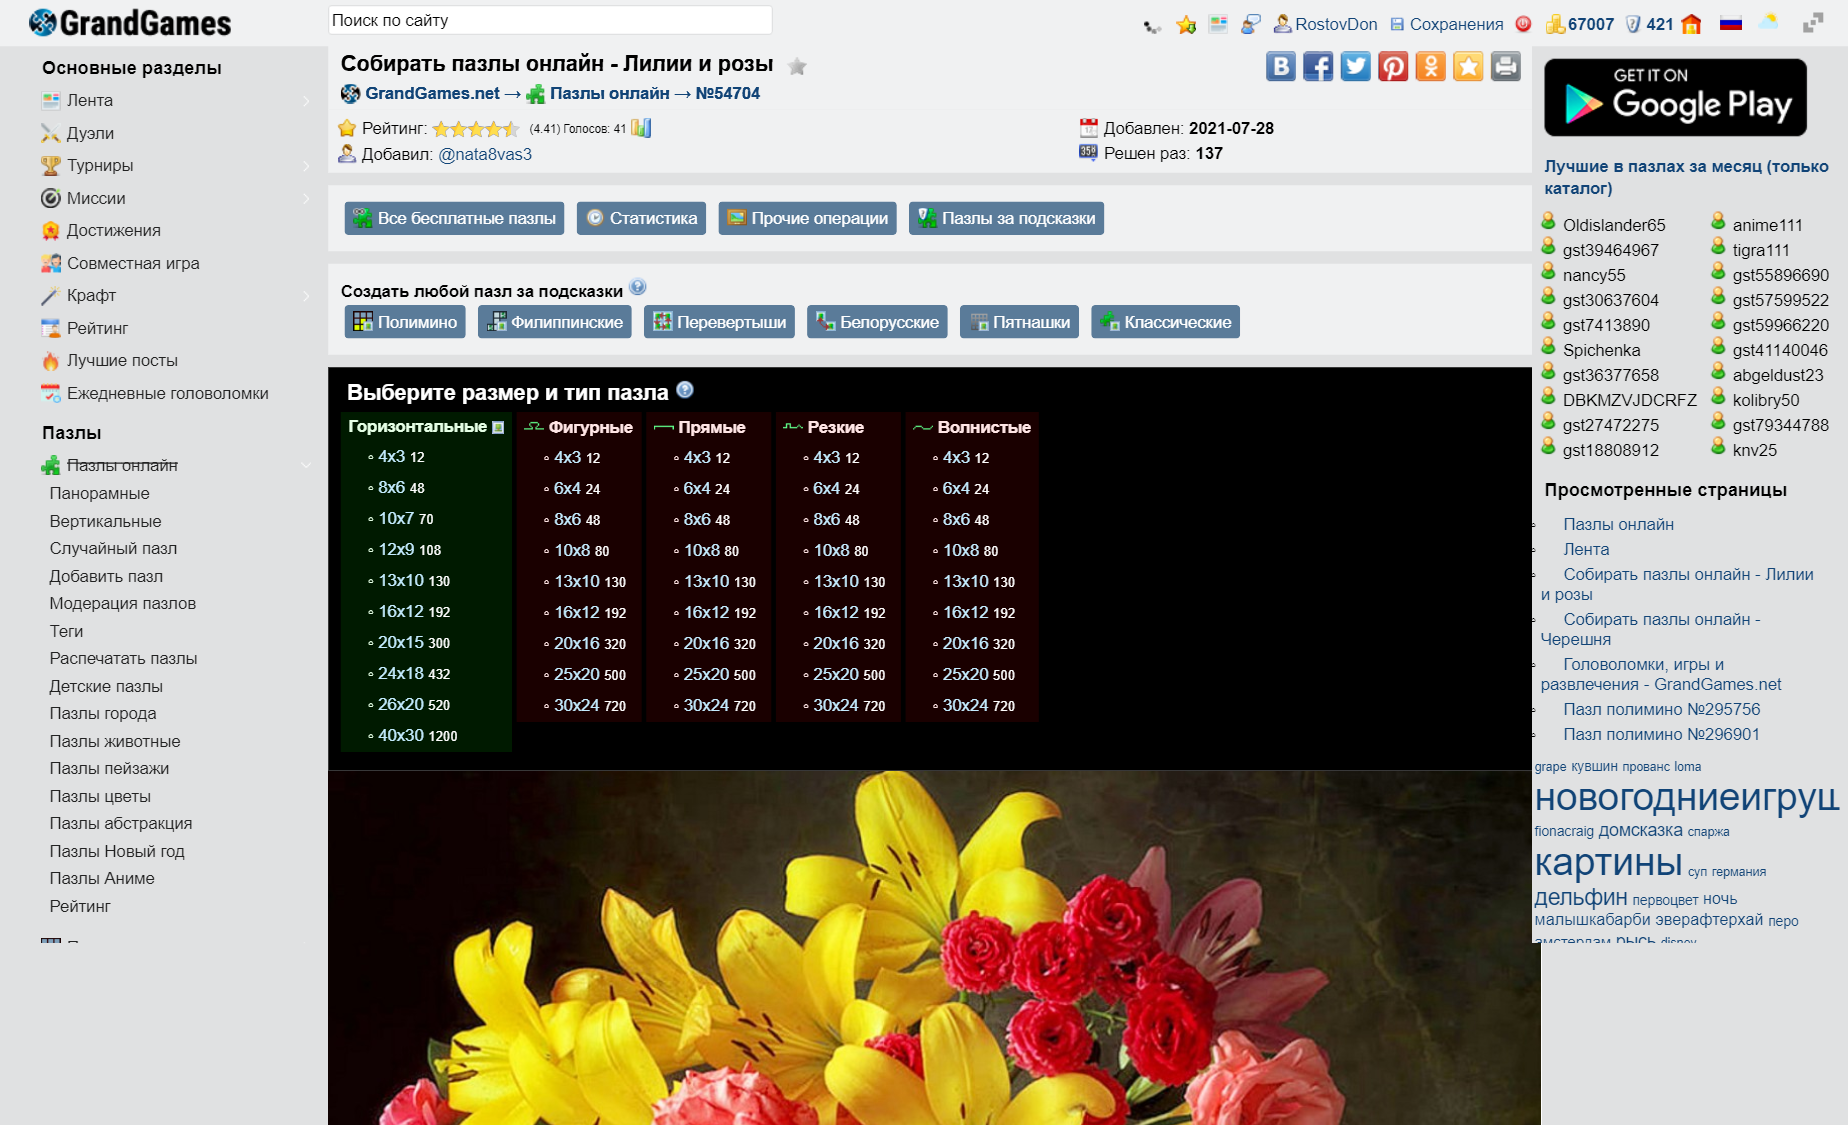Click 'Пазлы за подсказки' button
The image size is (1848, 1125).
1006,218
